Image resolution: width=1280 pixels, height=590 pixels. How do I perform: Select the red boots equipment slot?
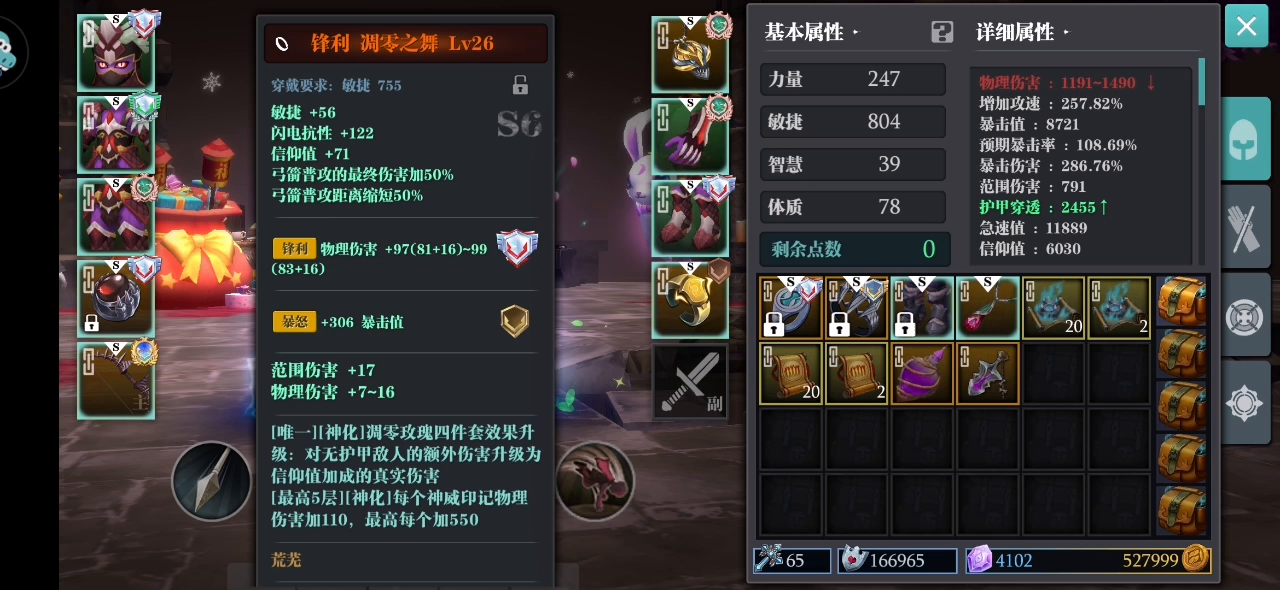coord(689,217)
